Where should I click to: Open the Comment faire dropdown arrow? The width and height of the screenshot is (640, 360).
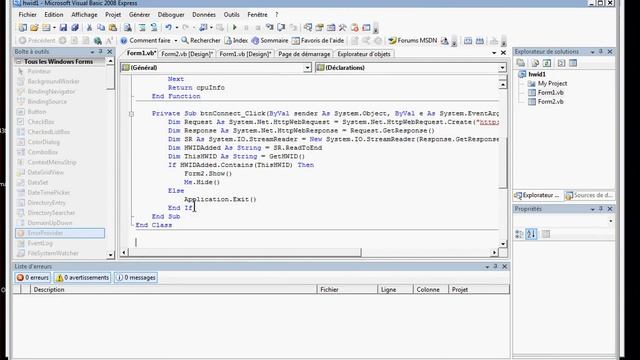pos(176,40)
